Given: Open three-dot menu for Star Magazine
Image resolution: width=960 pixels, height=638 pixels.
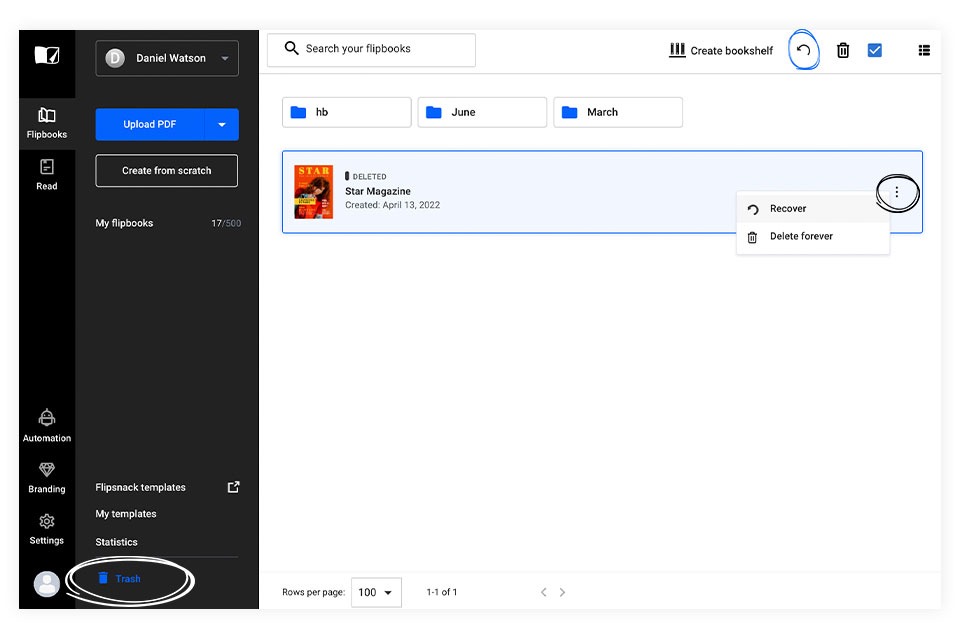Looking at the screenshot, I should pos(896,192).
